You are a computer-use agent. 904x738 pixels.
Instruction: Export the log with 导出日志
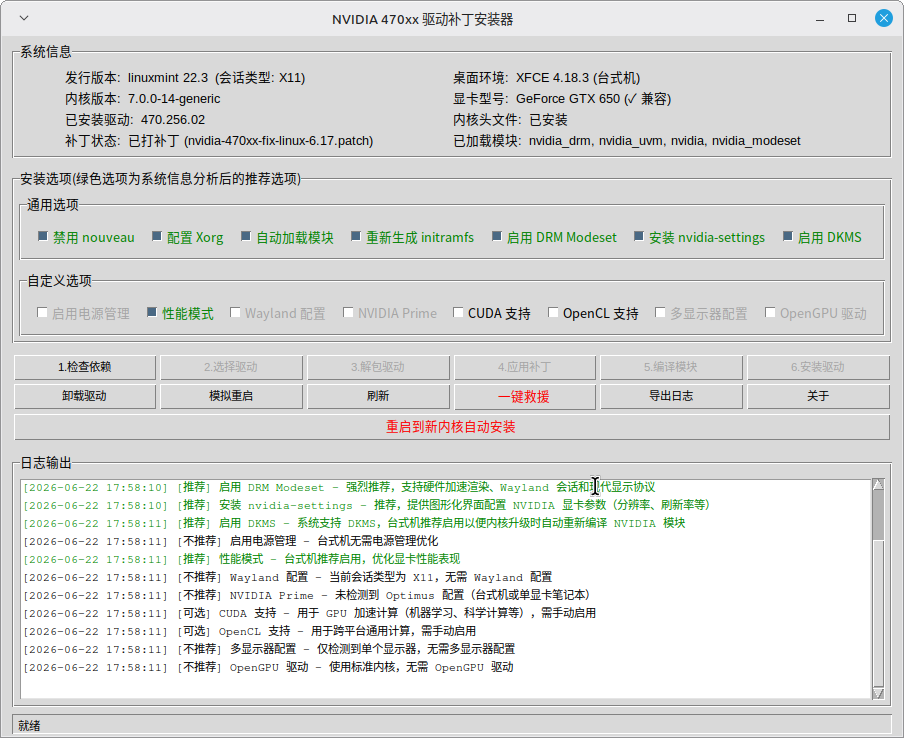click(x=671, y=397)
